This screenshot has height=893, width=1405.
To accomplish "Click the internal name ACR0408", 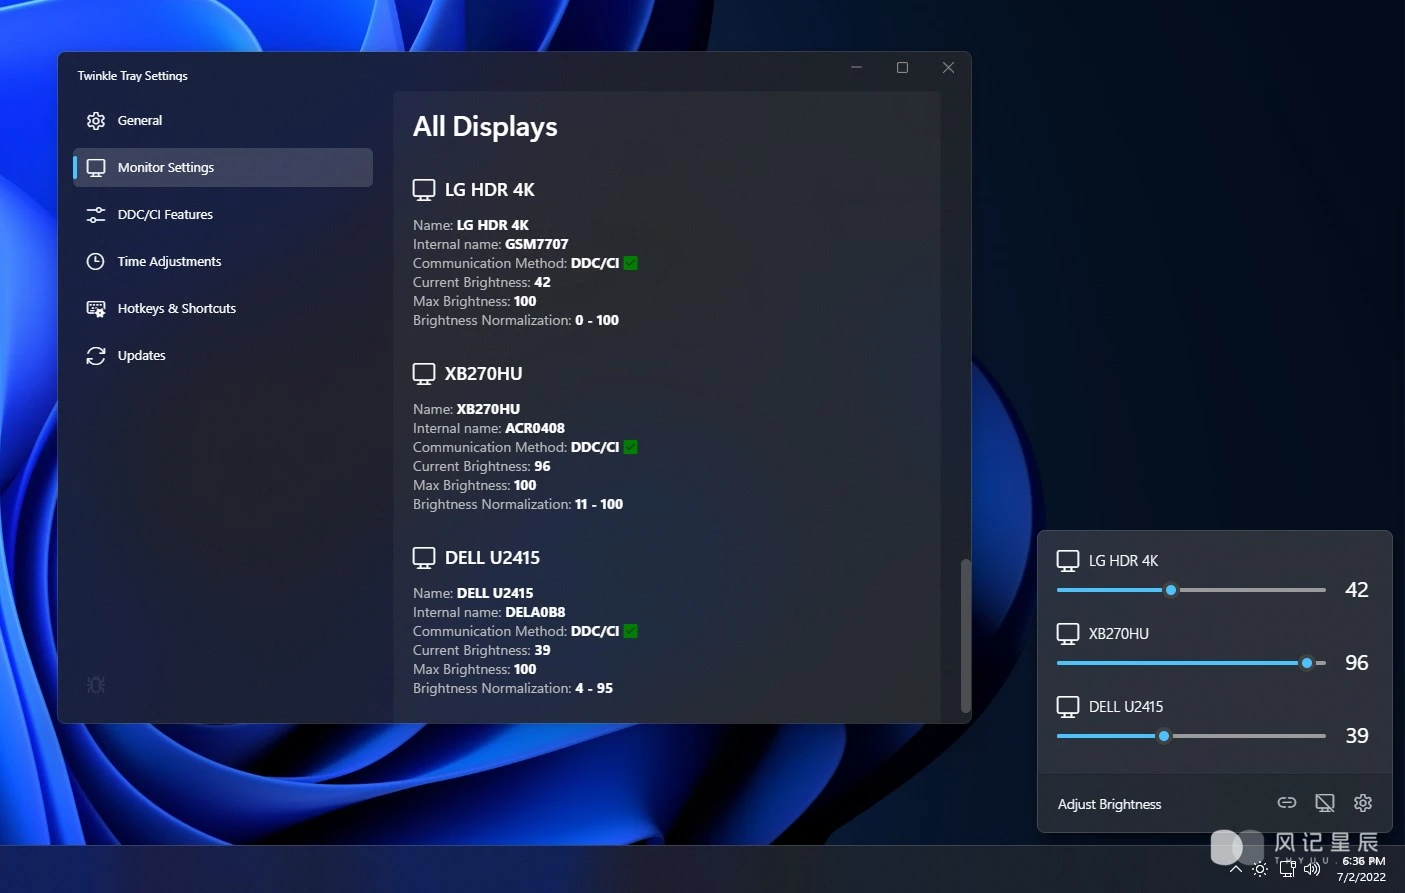I will [x=535, y=428].
